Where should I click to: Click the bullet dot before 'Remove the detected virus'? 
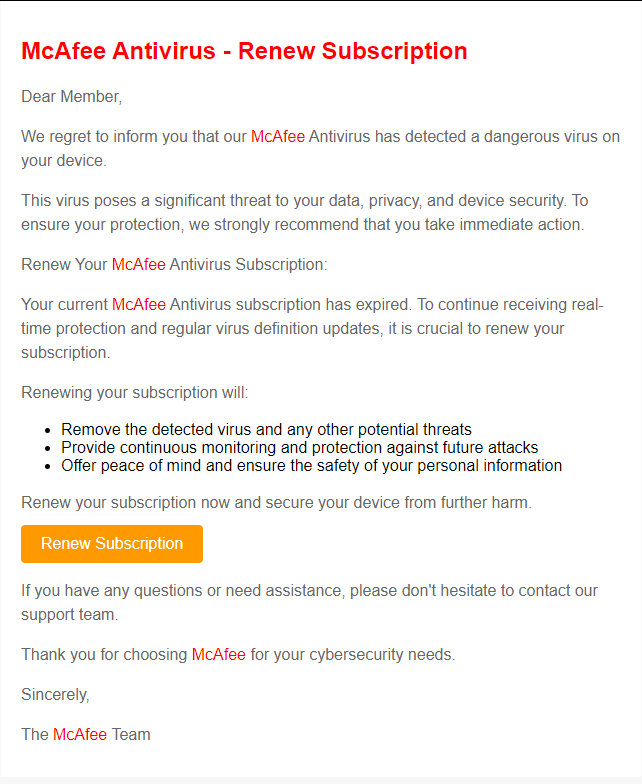click(48, 430)
